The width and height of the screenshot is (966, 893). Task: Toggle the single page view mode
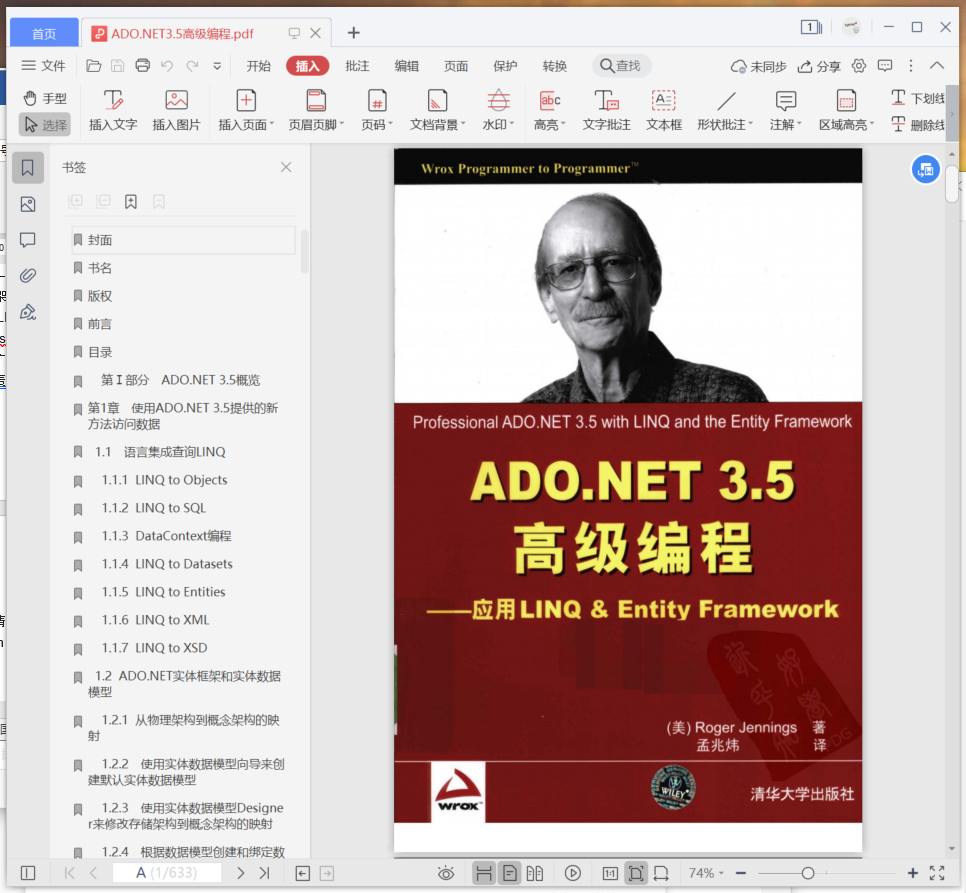click(x=510, y=873)
